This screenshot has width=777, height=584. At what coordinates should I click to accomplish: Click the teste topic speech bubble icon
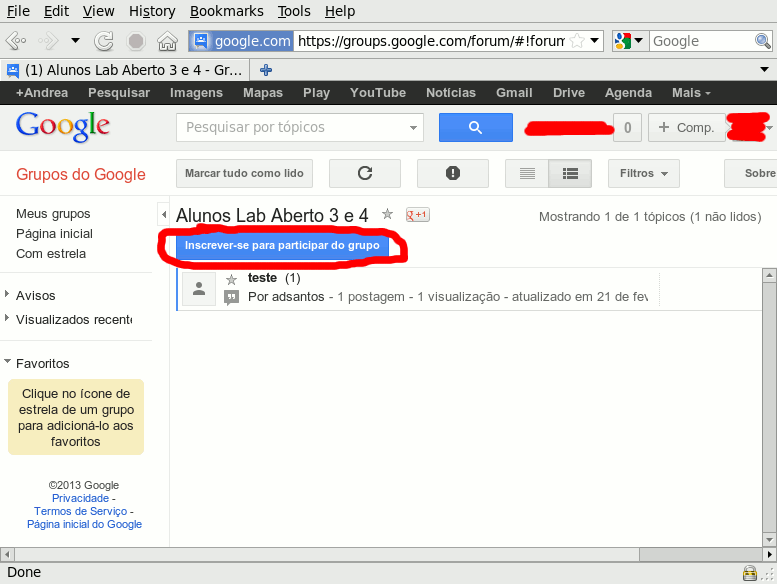pos(231,298)
